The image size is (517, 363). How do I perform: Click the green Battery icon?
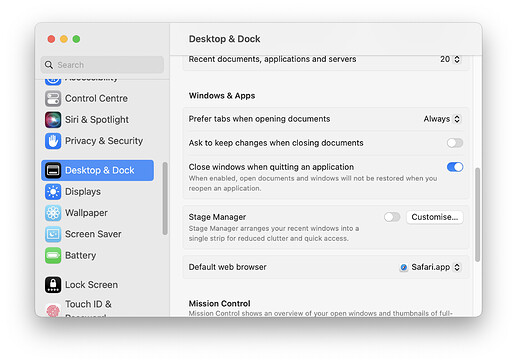coord(53,256)
